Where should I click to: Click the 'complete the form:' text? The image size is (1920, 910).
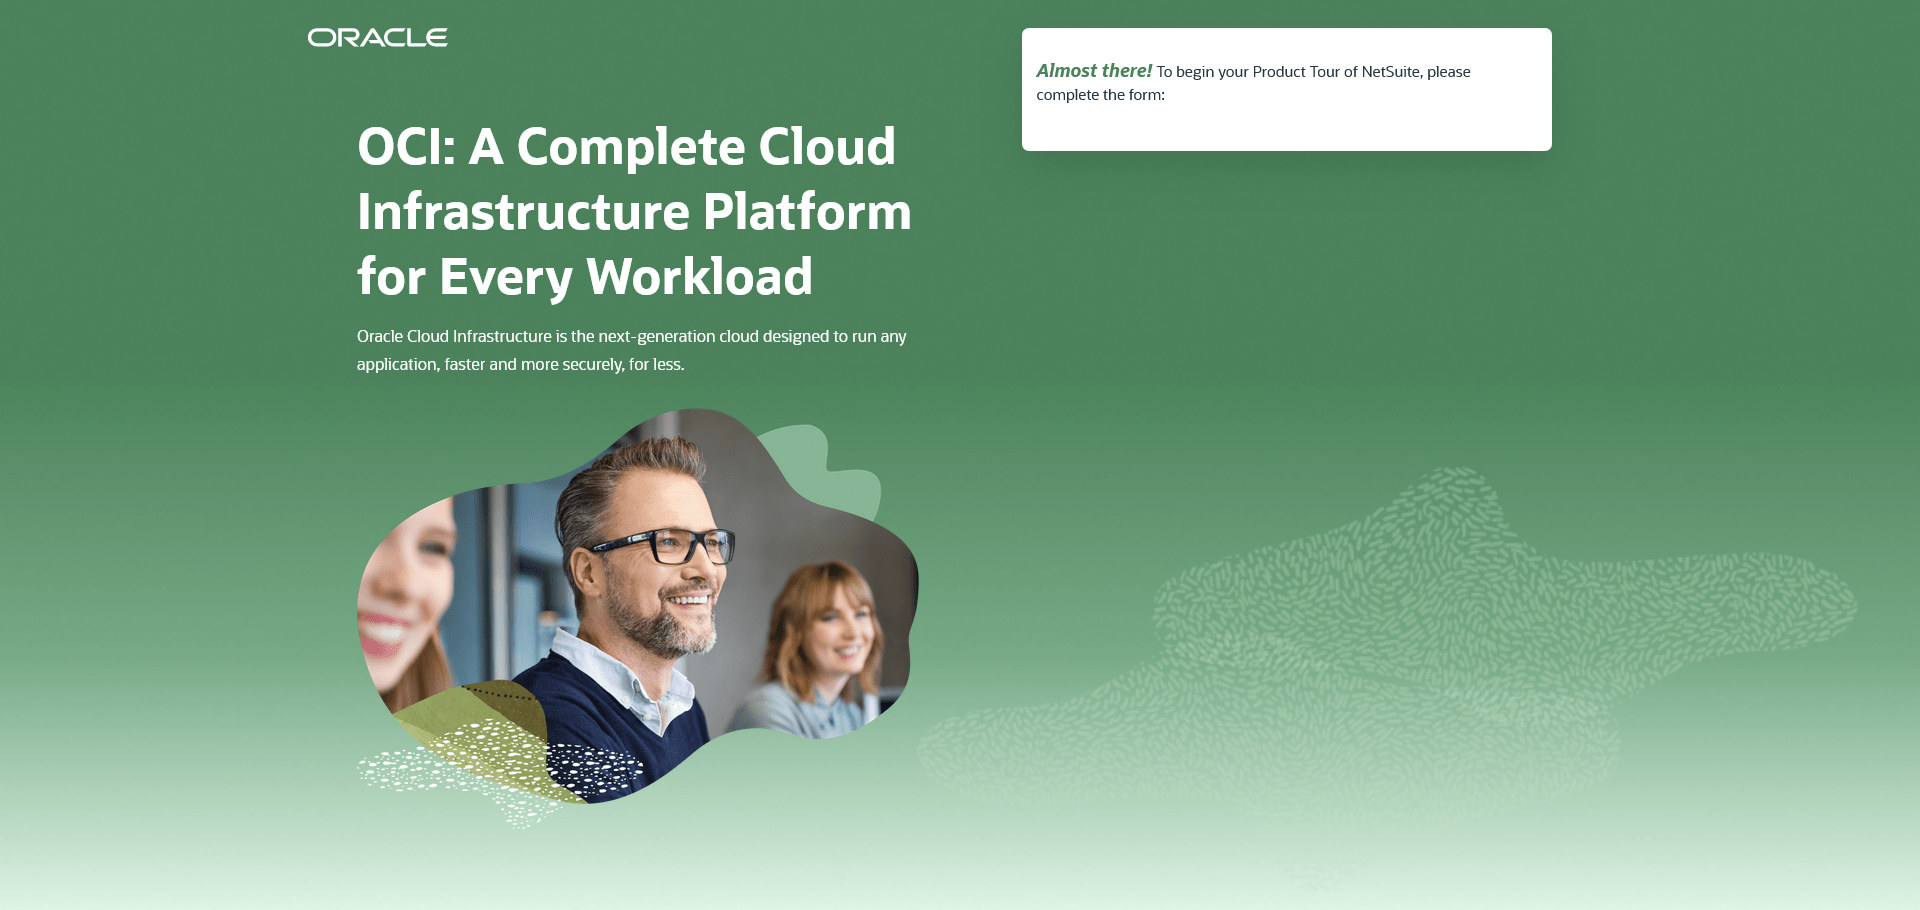click(1100, 95)
